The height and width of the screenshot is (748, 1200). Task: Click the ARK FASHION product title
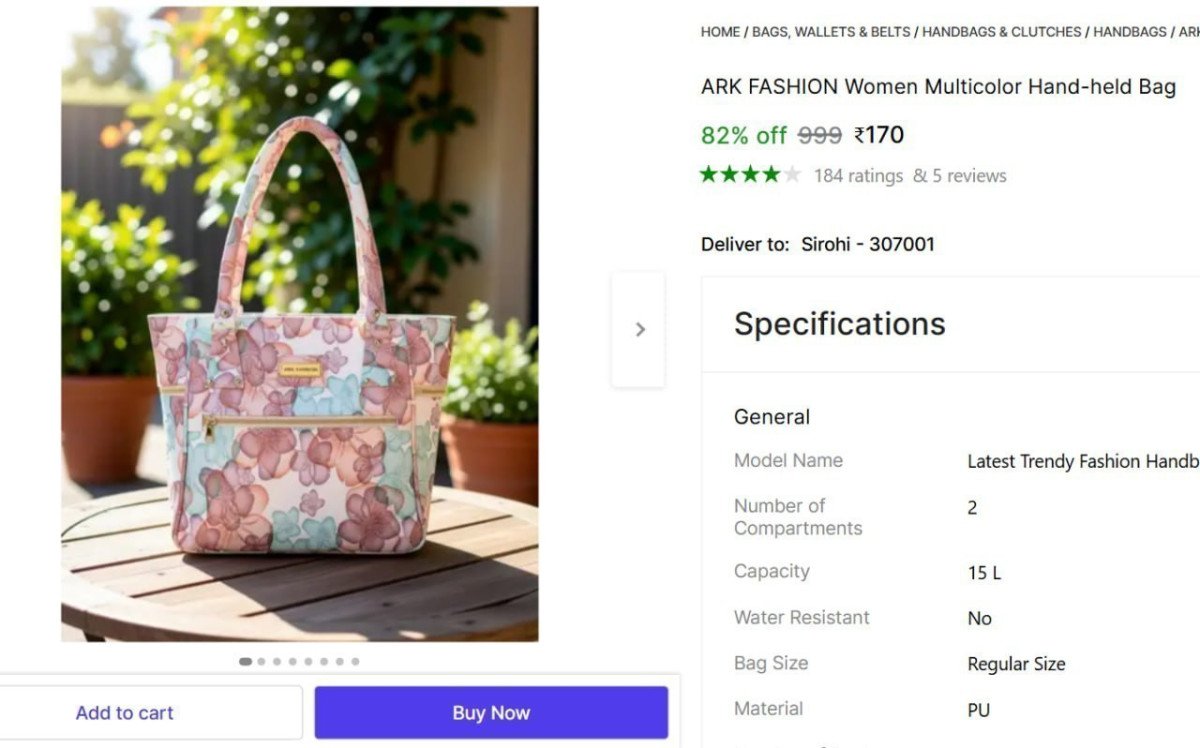[937, 87]
